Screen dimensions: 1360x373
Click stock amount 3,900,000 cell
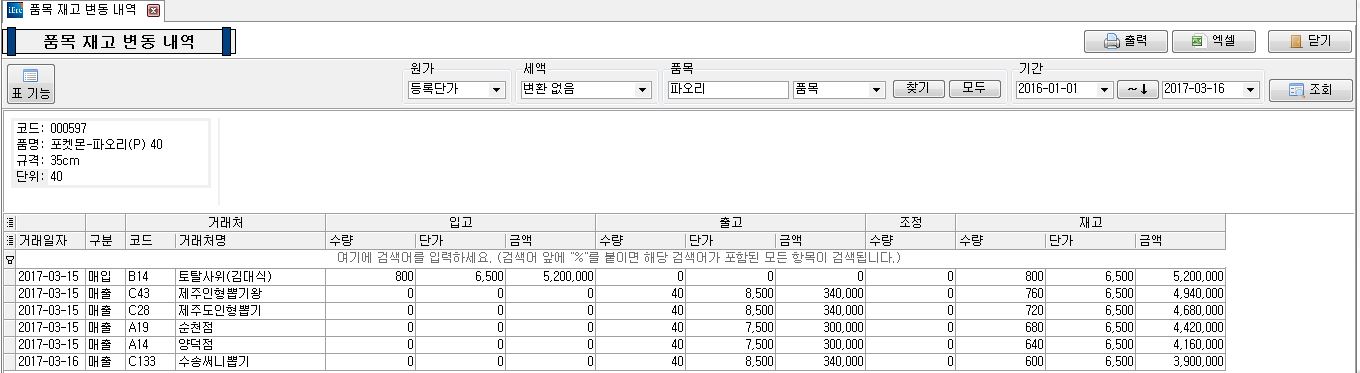coord(1180,361)
